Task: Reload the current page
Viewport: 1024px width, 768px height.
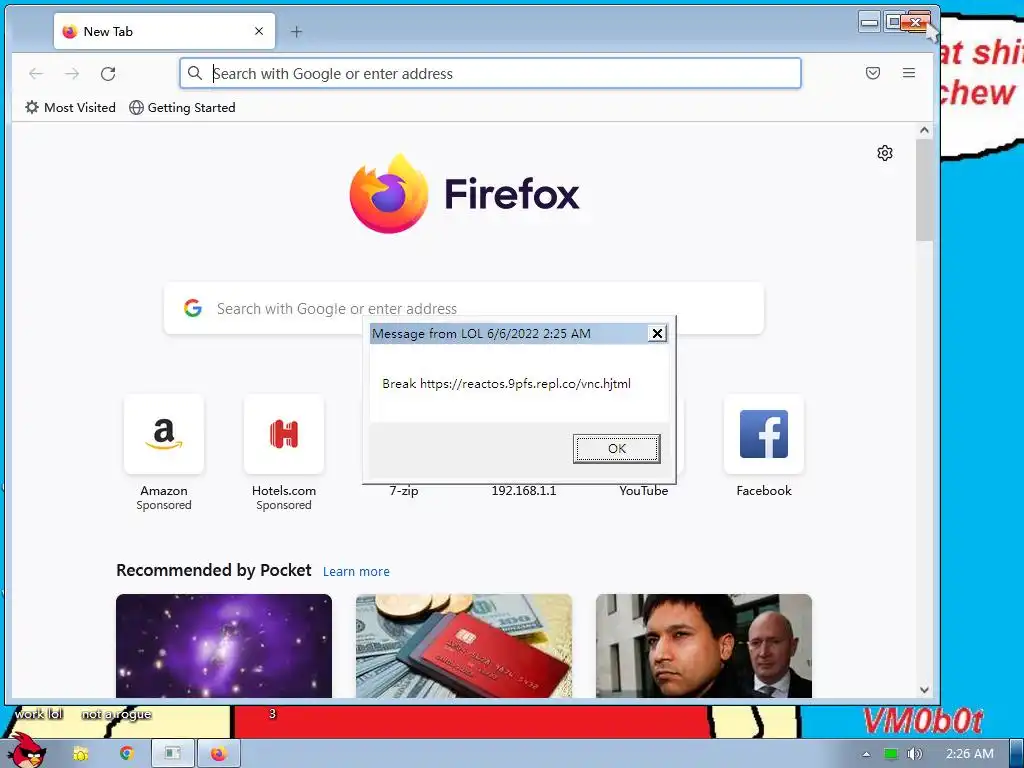Action: [x=108, y=73]
